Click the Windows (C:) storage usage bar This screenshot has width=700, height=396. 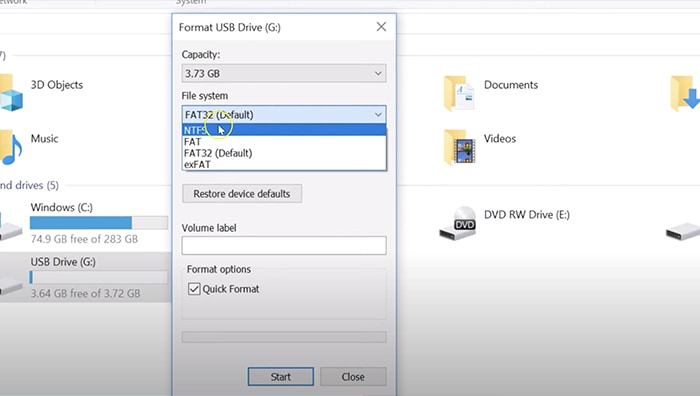pyautogui.click(x=99, y=222)
